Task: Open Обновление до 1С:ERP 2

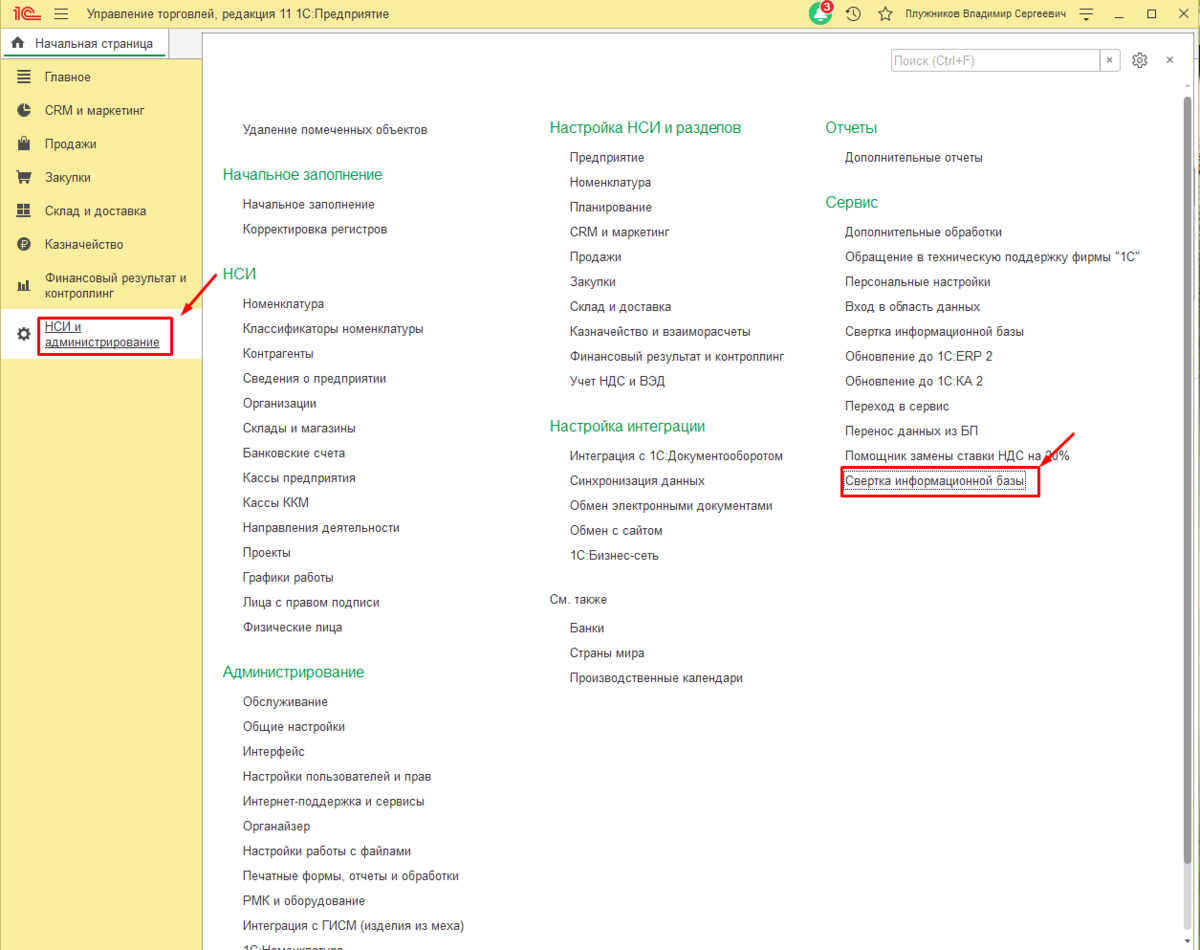Action: [x=919, y=356]
